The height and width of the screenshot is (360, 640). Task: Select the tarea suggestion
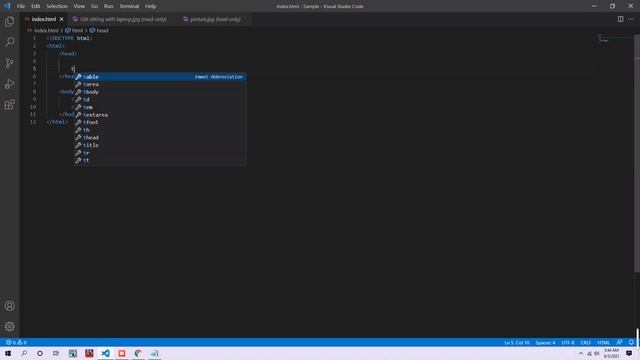(160, 84)
